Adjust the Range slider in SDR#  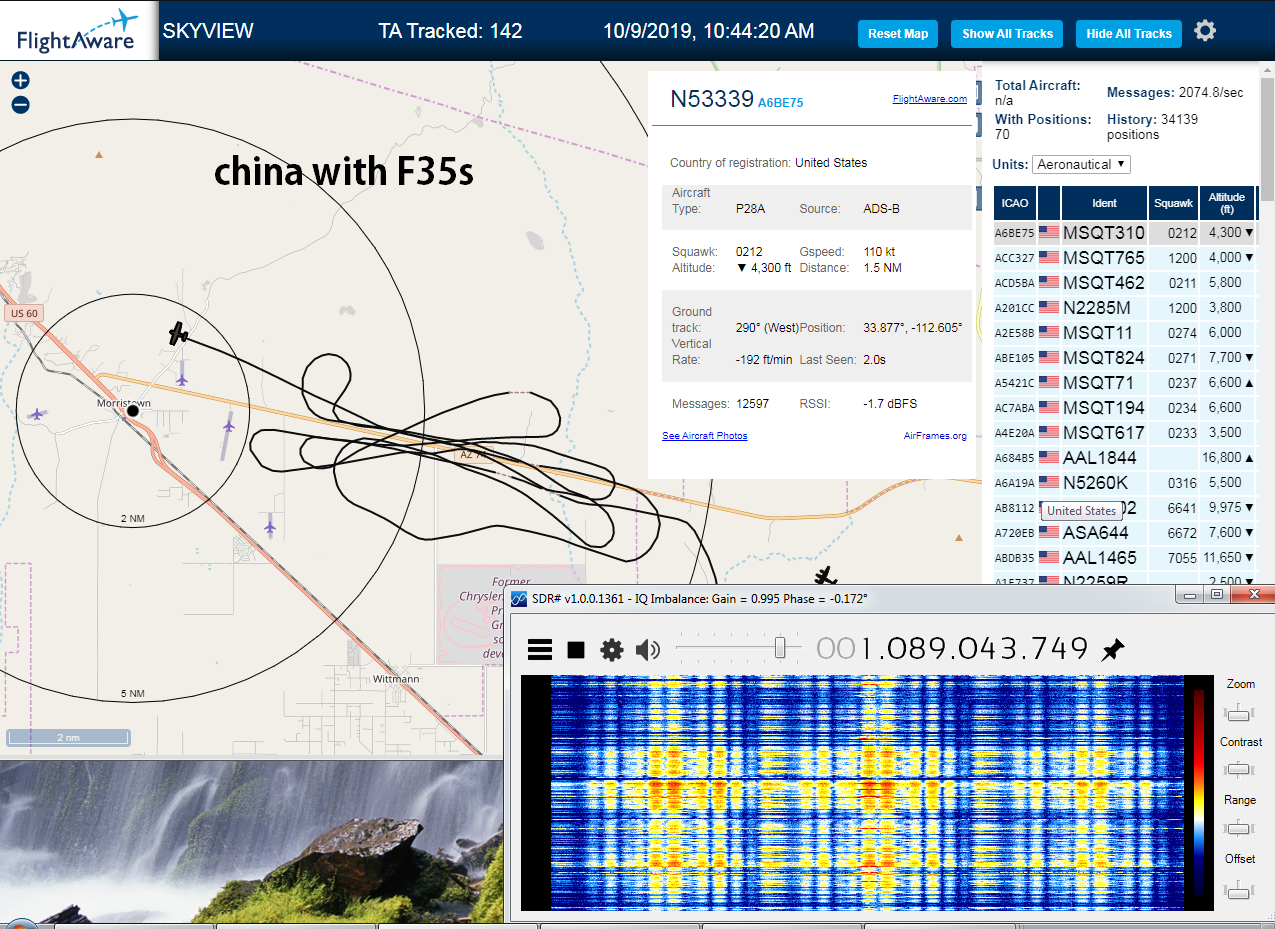coord(1240,827)
